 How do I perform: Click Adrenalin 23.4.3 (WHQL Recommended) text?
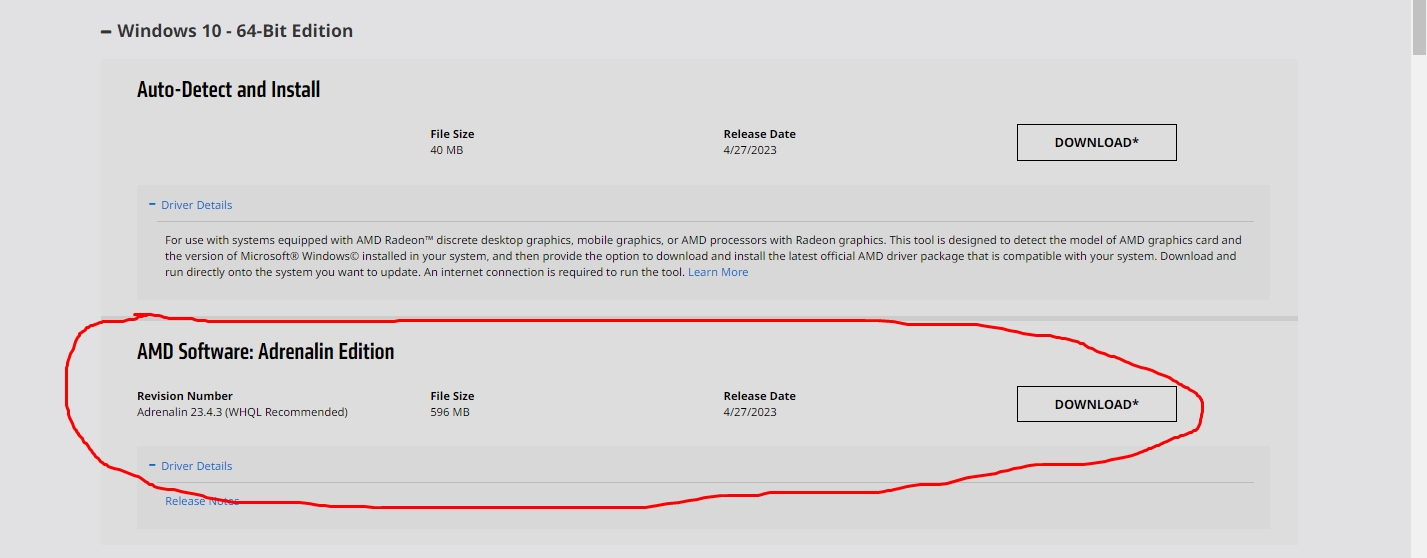[x=242, y=412]
